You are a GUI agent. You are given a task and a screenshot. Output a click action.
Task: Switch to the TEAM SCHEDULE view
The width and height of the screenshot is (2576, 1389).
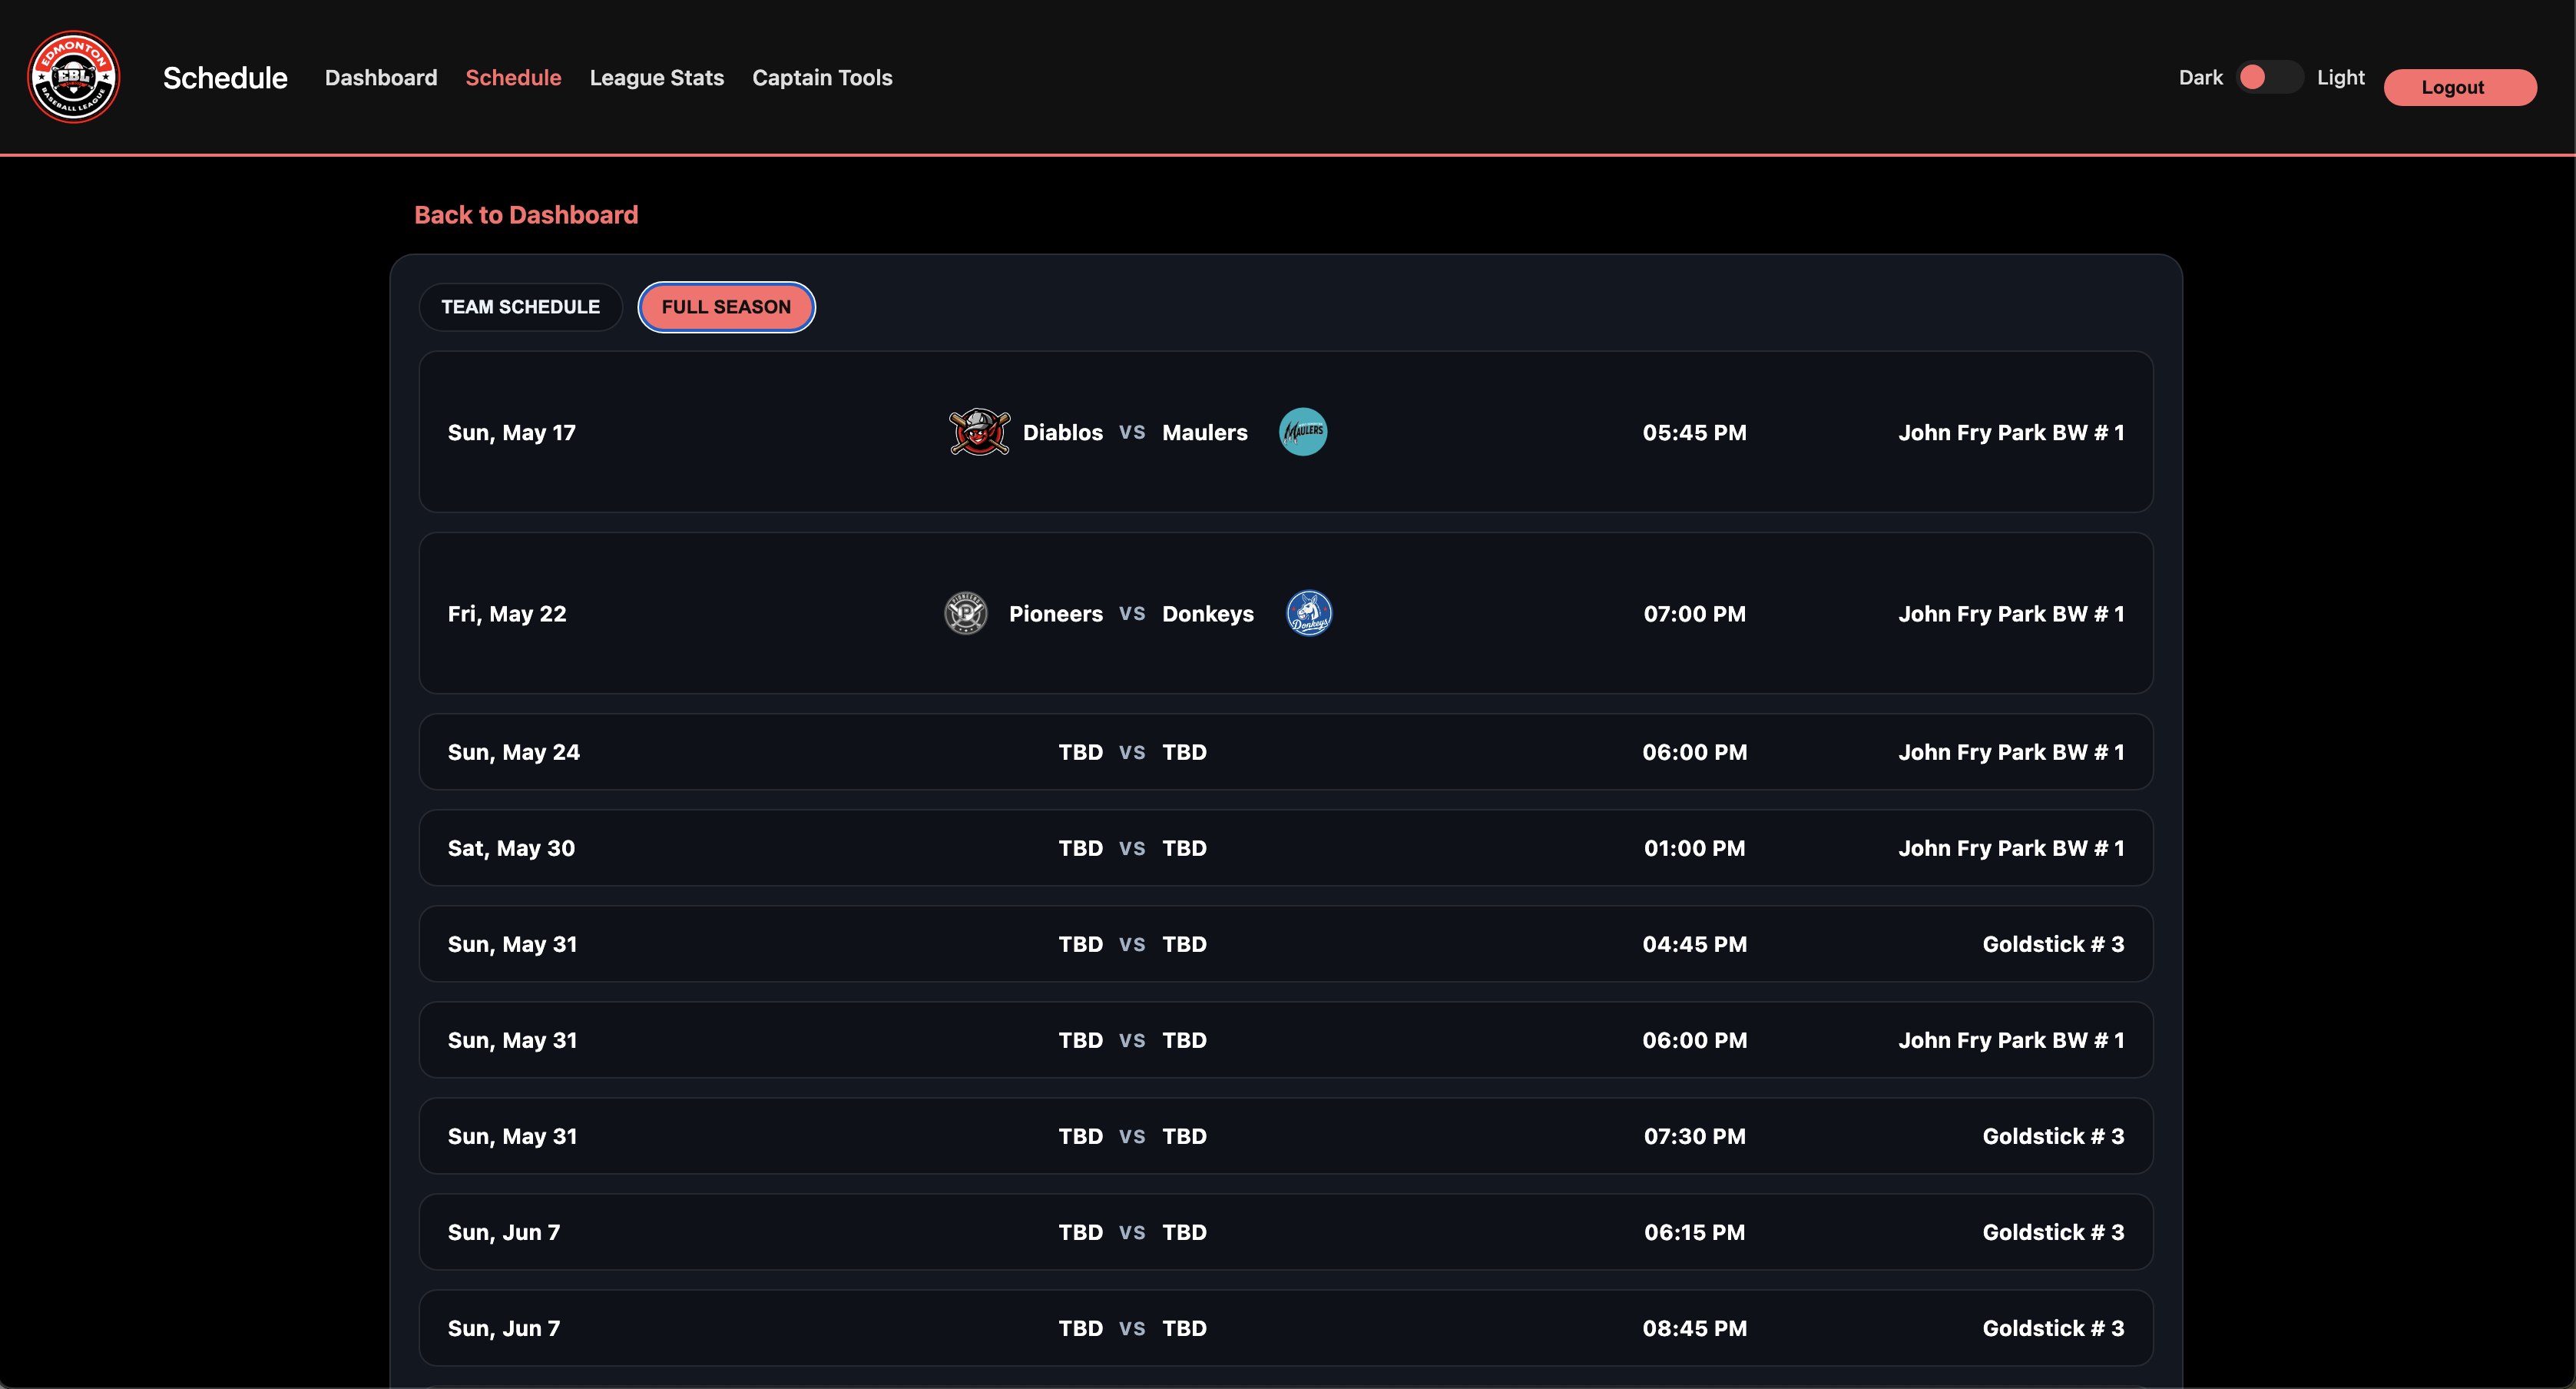click(x=520, y=306)
